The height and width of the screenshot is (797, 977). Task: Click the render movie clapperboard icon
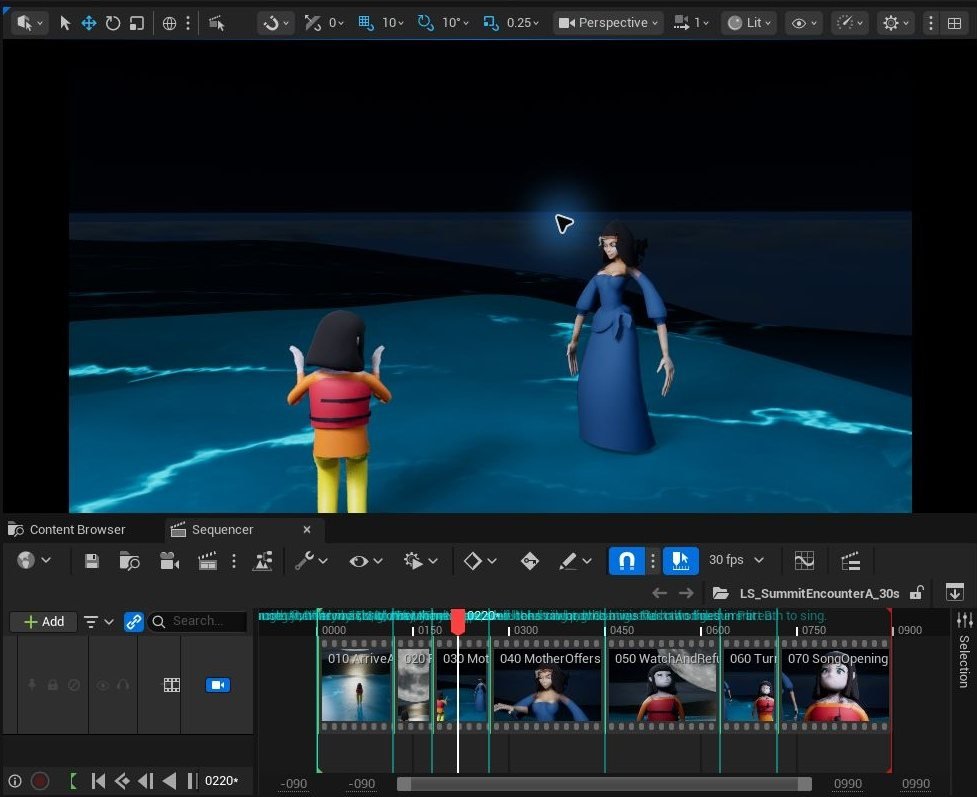(x=207, y=561)
